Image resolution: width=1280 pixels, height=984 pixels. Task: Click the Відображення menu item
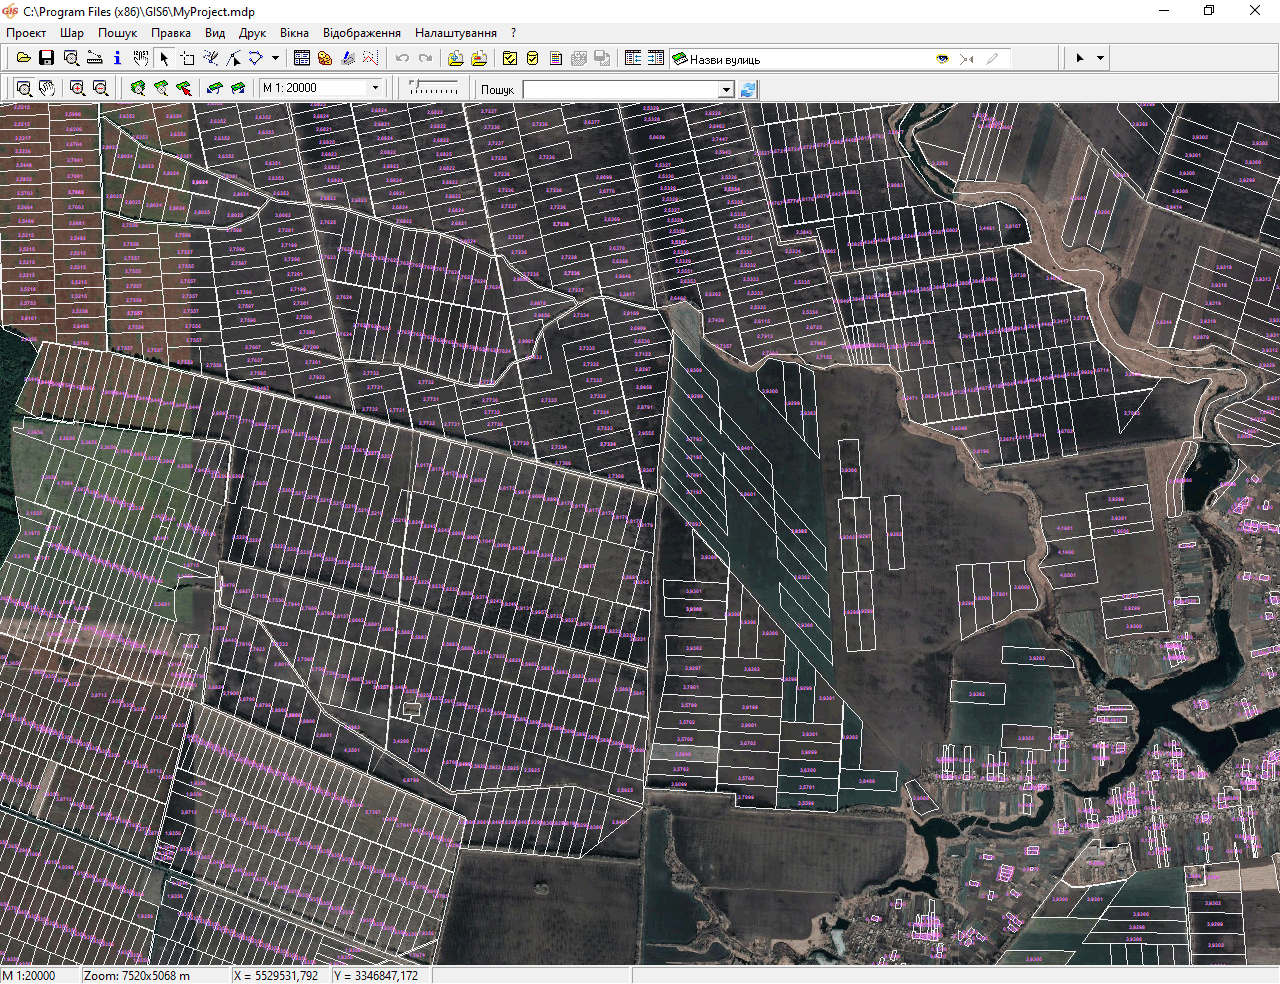(361, 33)
